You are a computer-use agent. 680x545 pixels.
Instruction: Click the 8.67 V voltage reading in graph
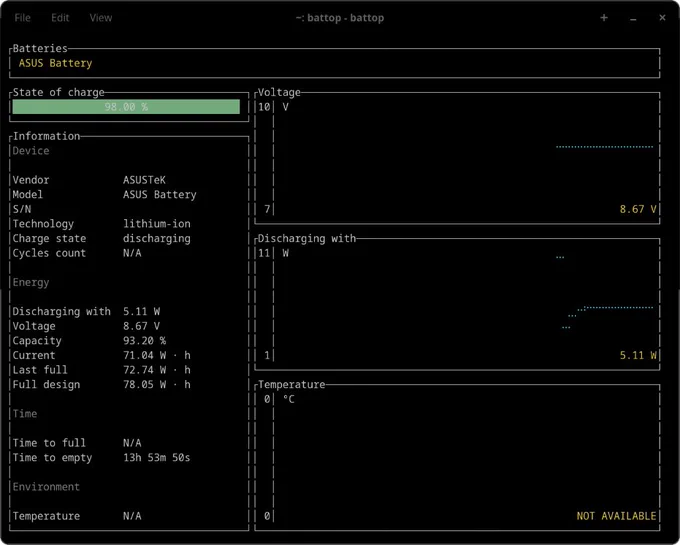[x=638, y=209]
